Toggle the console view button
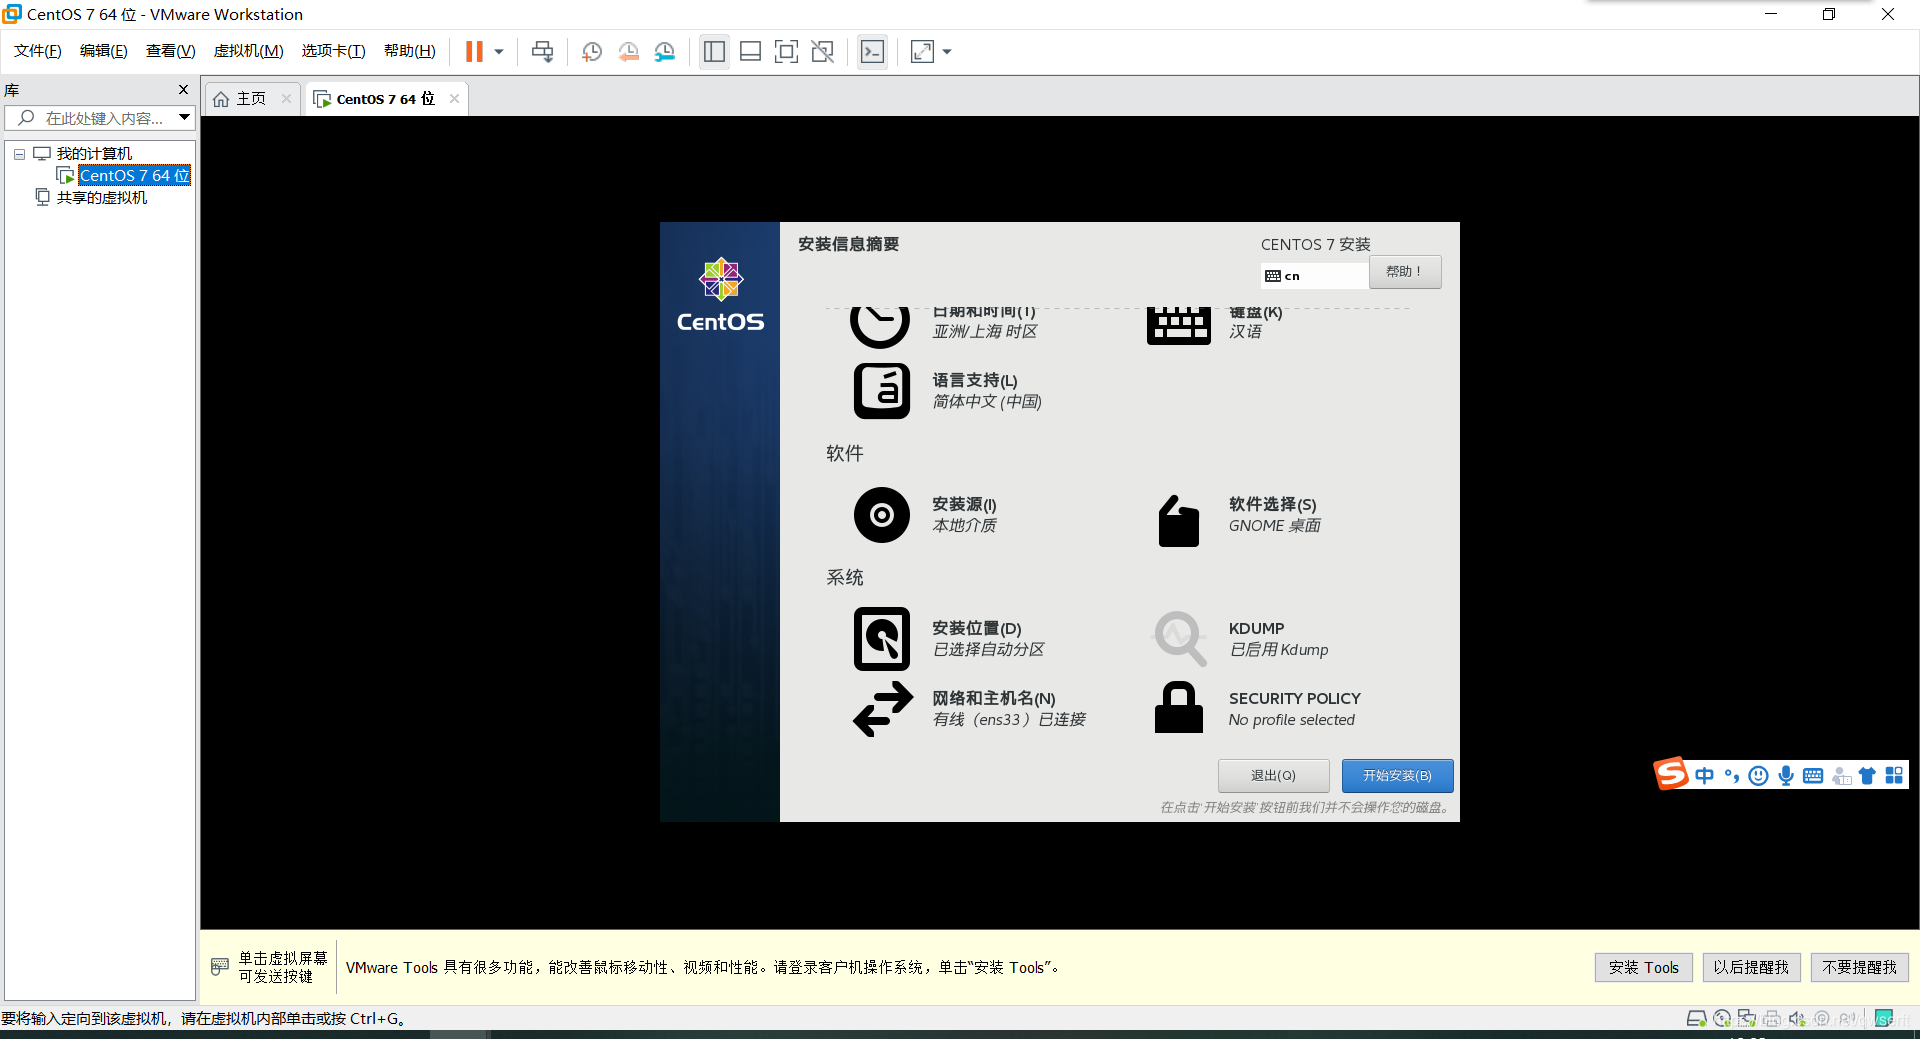1920x1039 pixels. pyautogui.click(x=872, y=51)
